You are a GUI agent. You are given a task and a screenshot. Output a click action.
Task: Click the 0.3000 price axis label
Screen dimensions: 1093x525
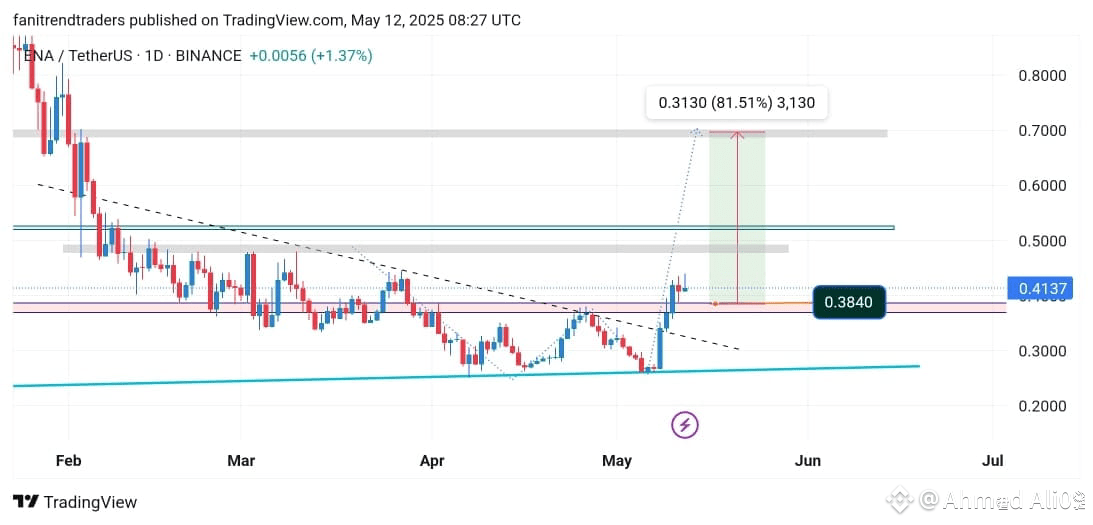click(x=1042, y=351)
